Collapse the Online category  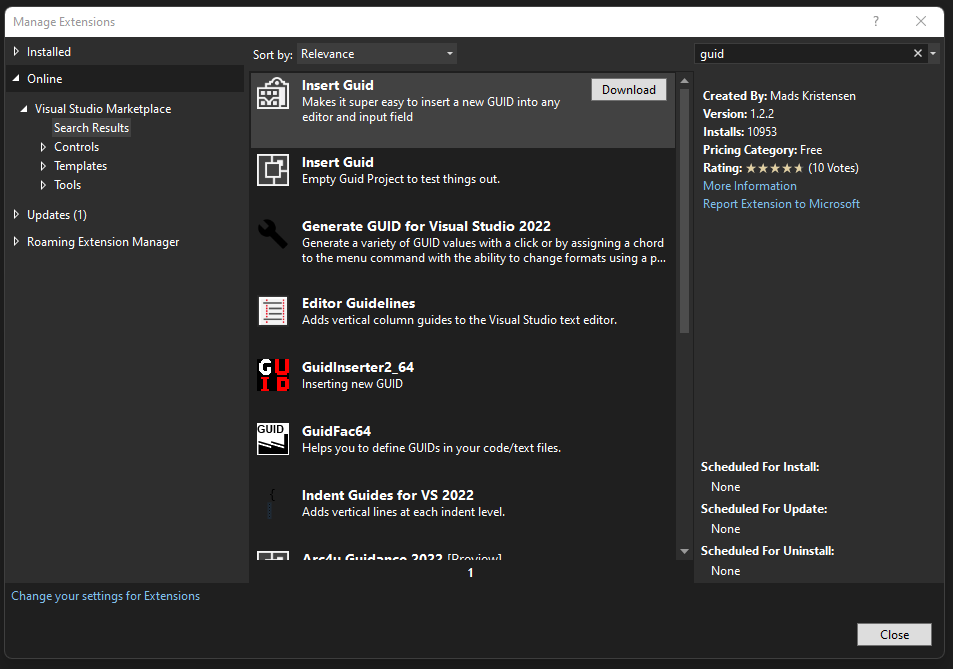pos(16,78)
